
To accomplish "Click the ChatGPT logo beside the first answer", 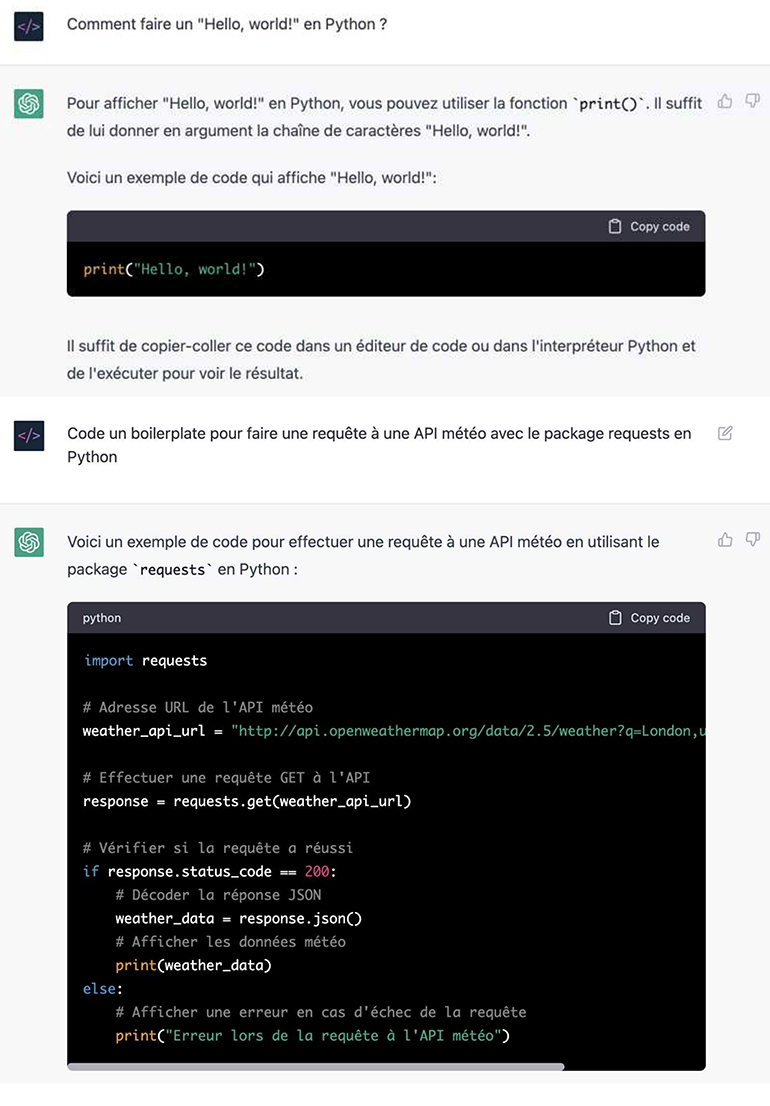I will pyautogui.click(x=29, y=104).
